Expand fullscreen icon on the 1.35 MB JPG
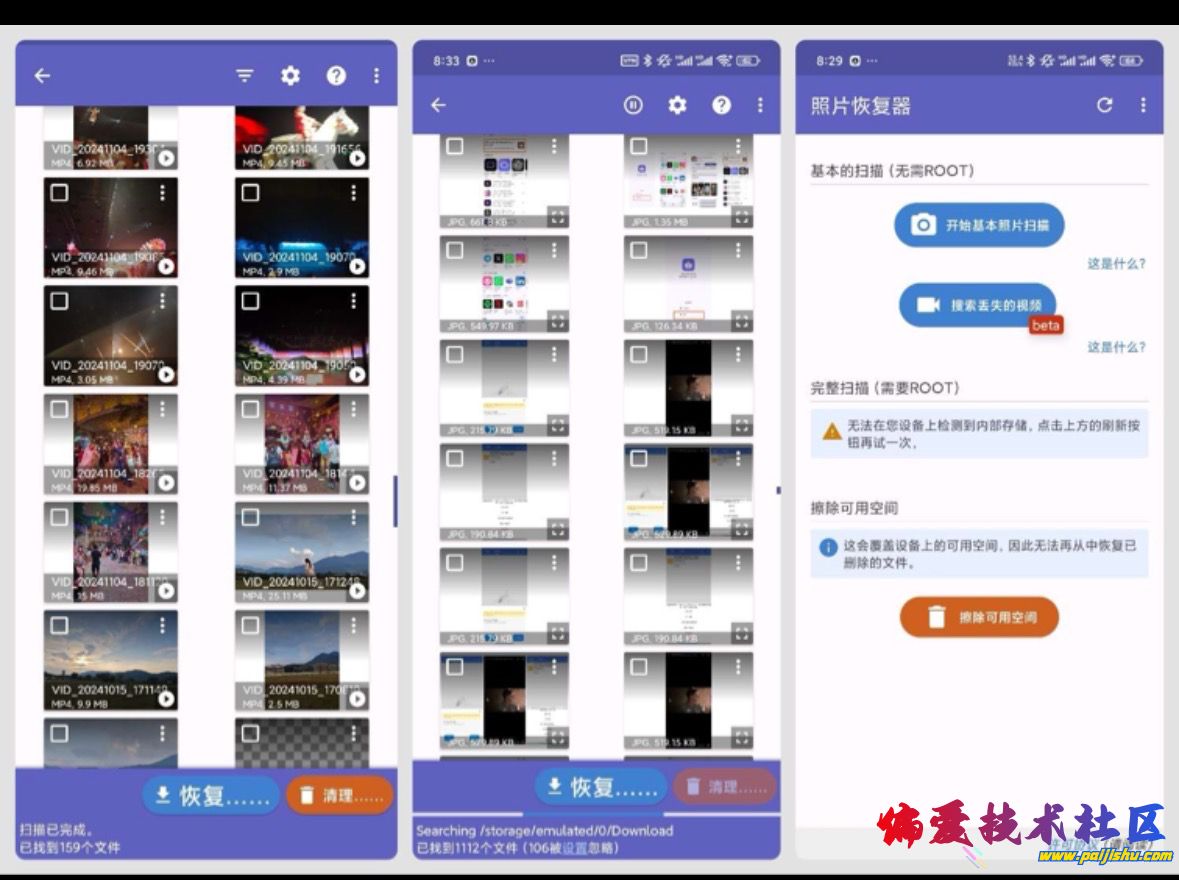 coord(741,216)
